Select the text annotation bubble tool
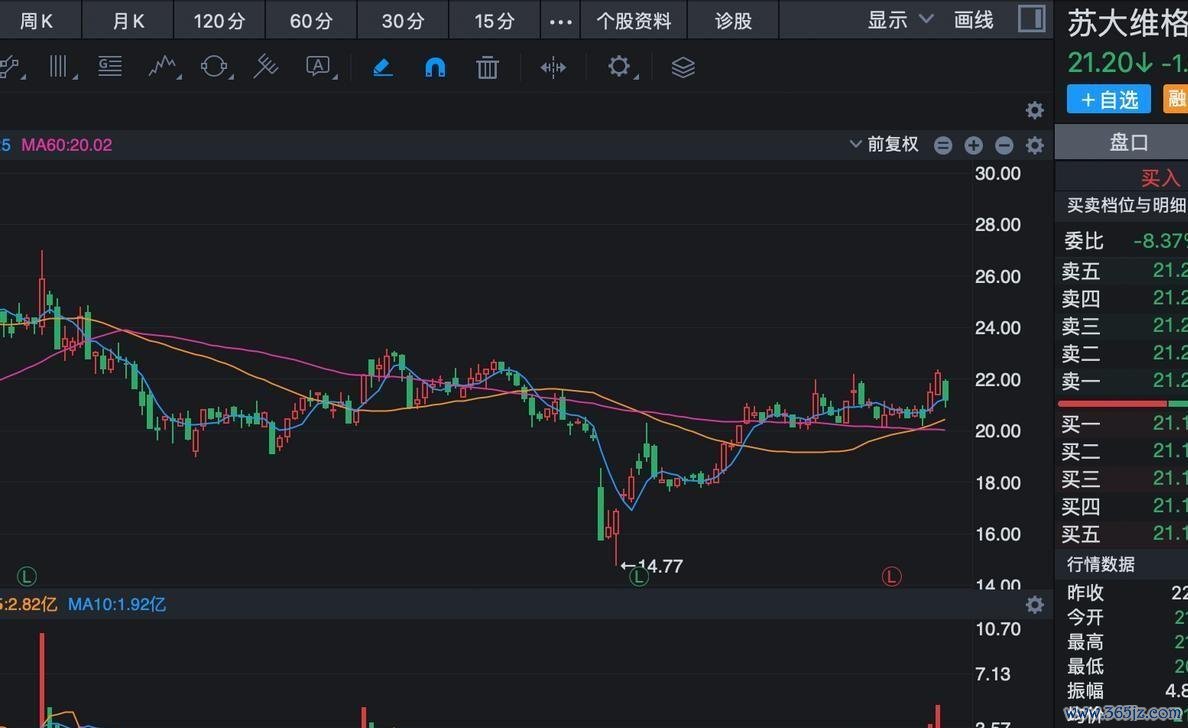The image size is (1188, 728). (x=319, y=67)
